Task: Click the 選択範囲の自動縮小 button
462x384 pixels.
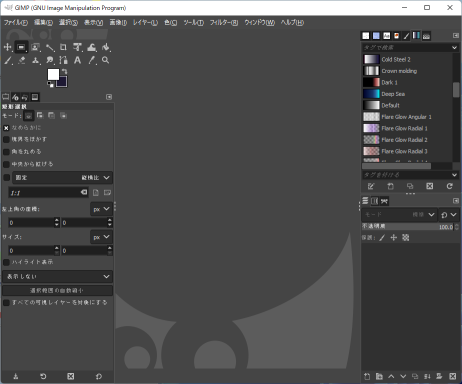Action: pos(57,291)
